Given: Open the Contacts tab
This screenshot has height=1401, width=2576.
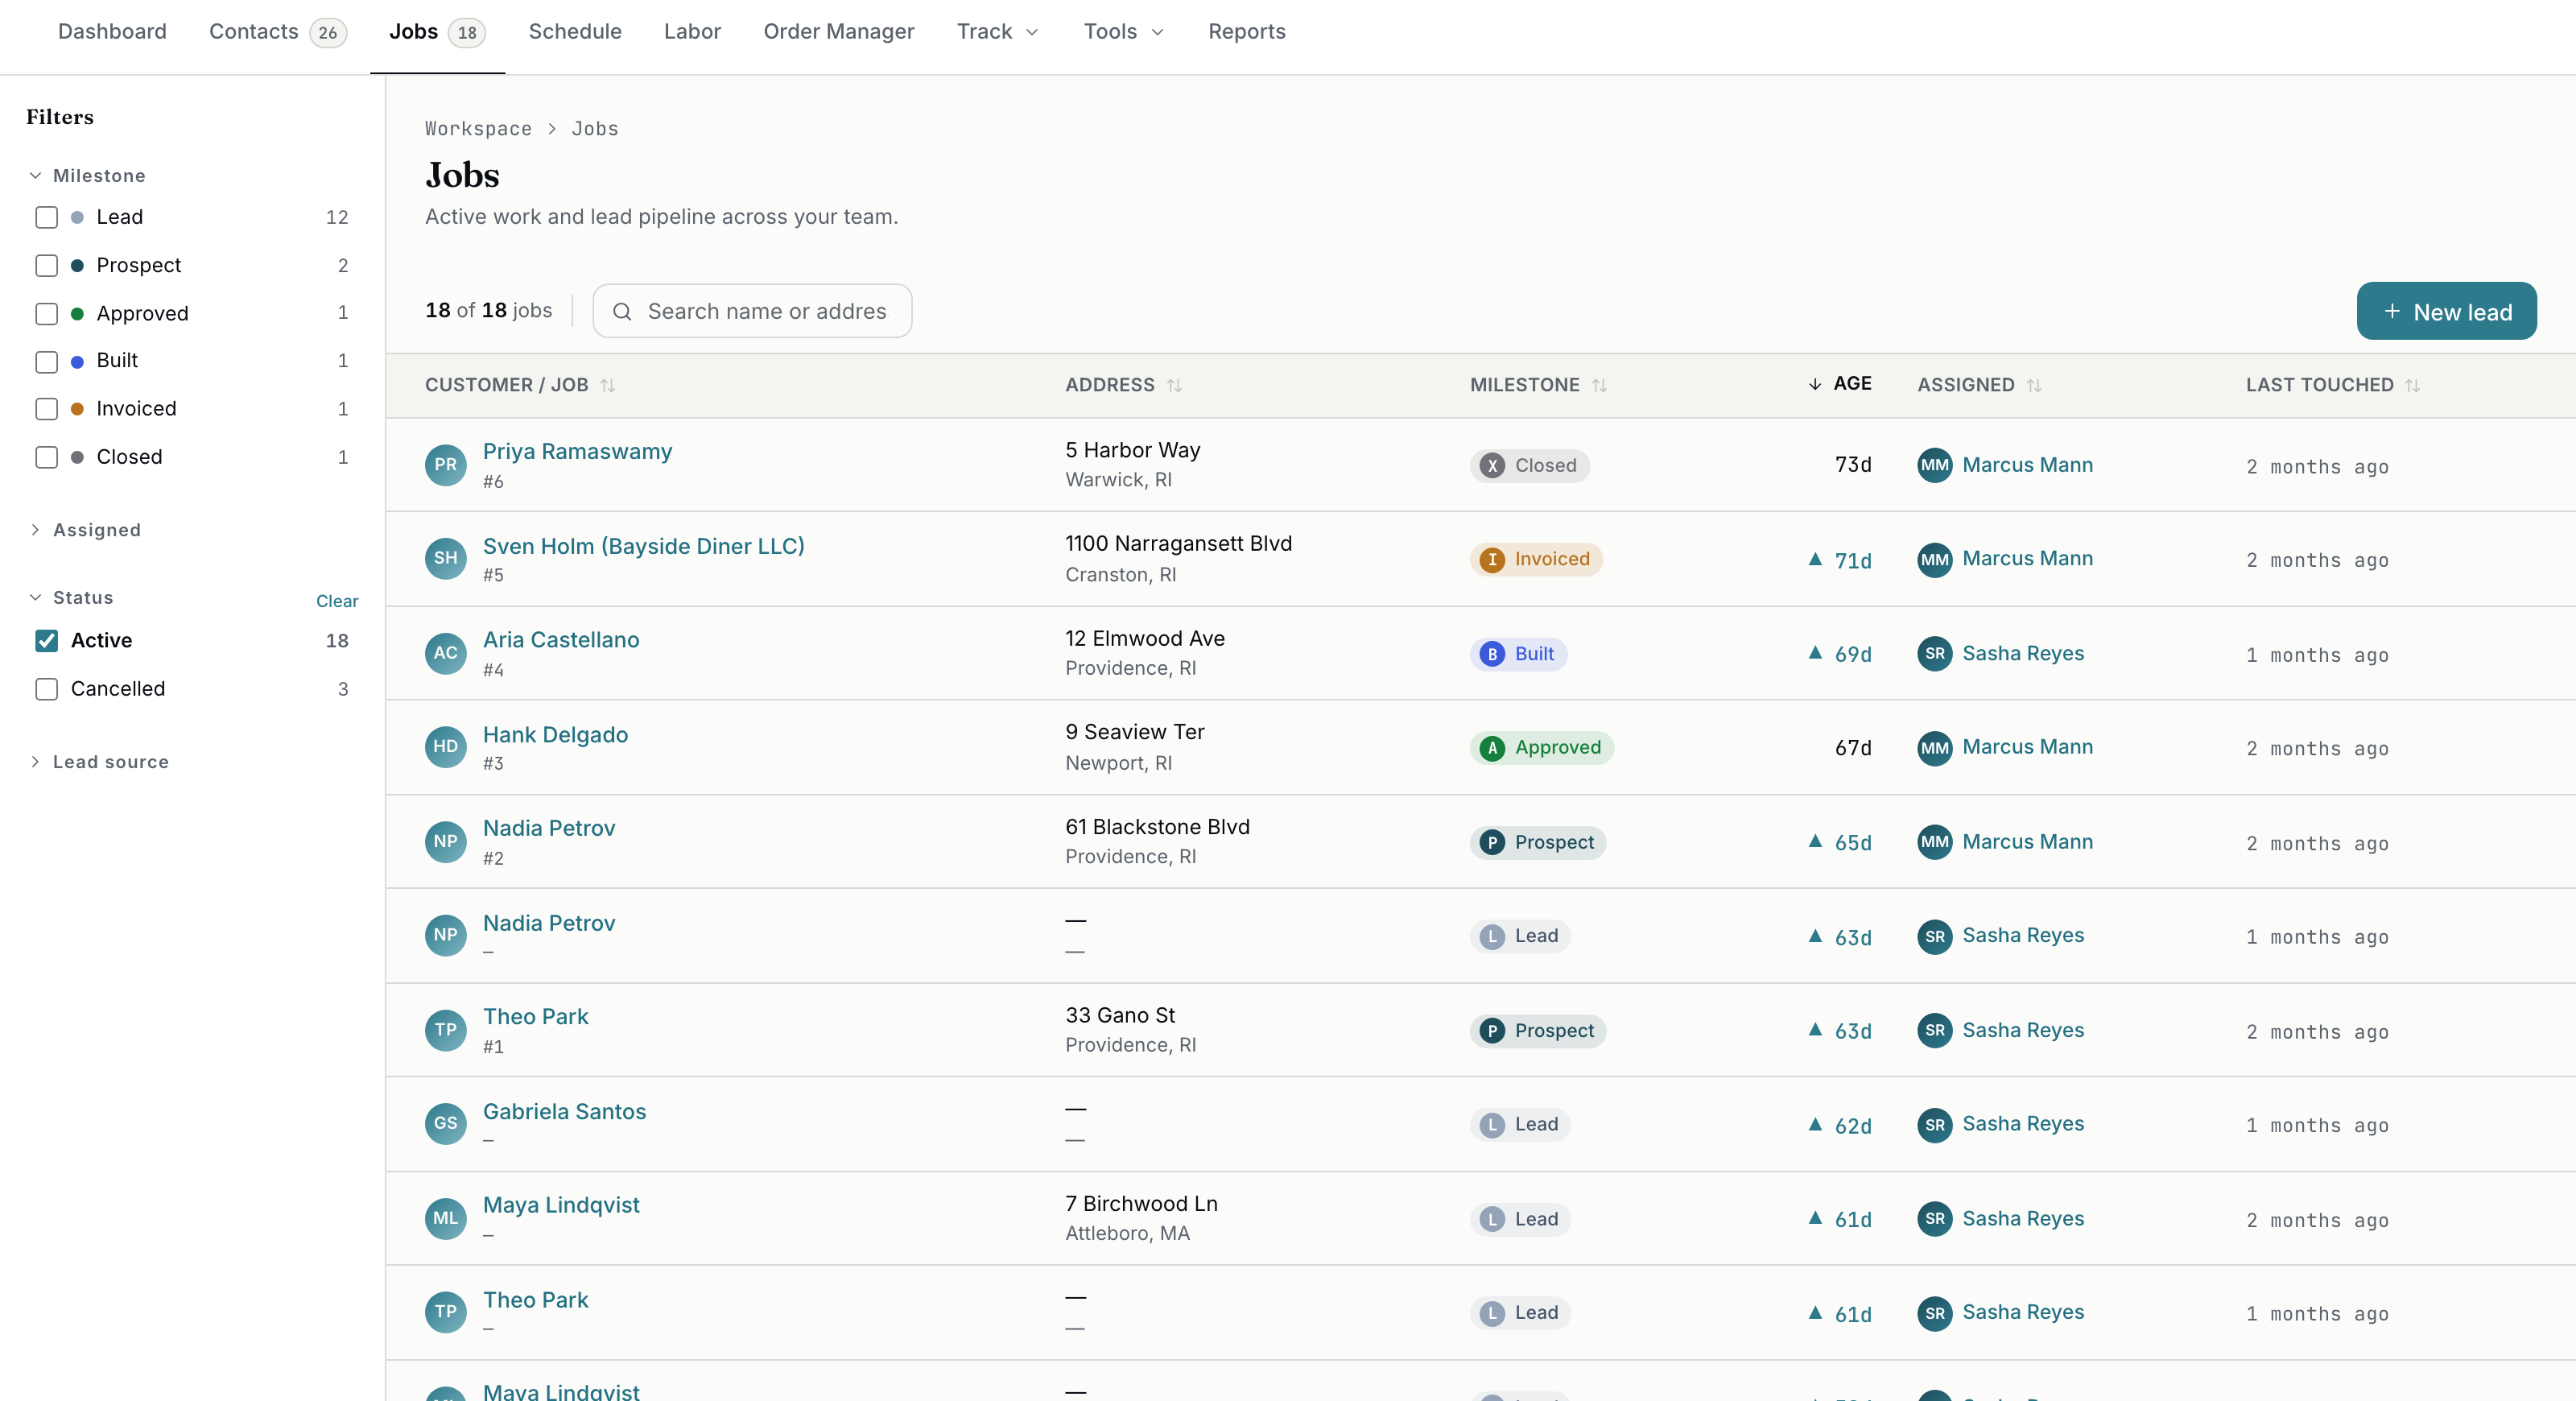Looking at the screenshot, I should (x=277, y=32).
